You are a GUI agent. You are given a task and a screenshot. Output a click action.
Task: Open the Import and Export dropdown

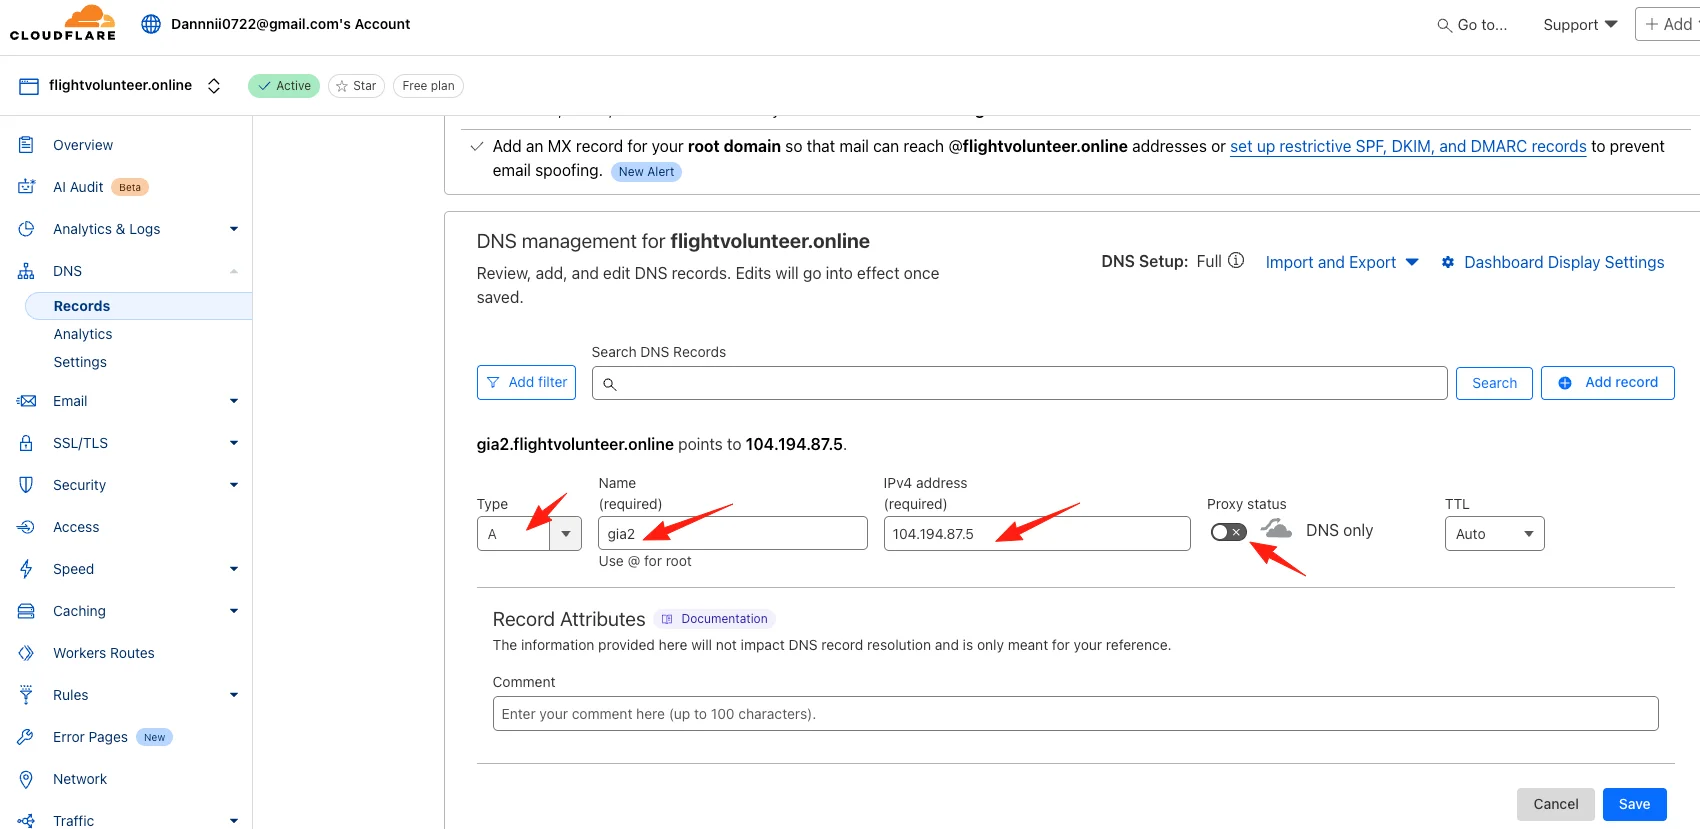coord(1342,262)
